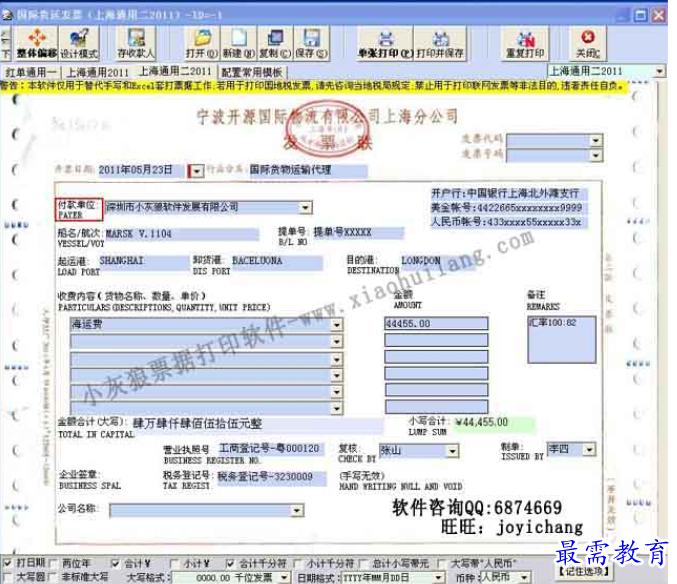This screenshot has width=677, height=584.
Task: Click the business register field 工商登记号-粤000120
Action: click(x=271, y=449)
